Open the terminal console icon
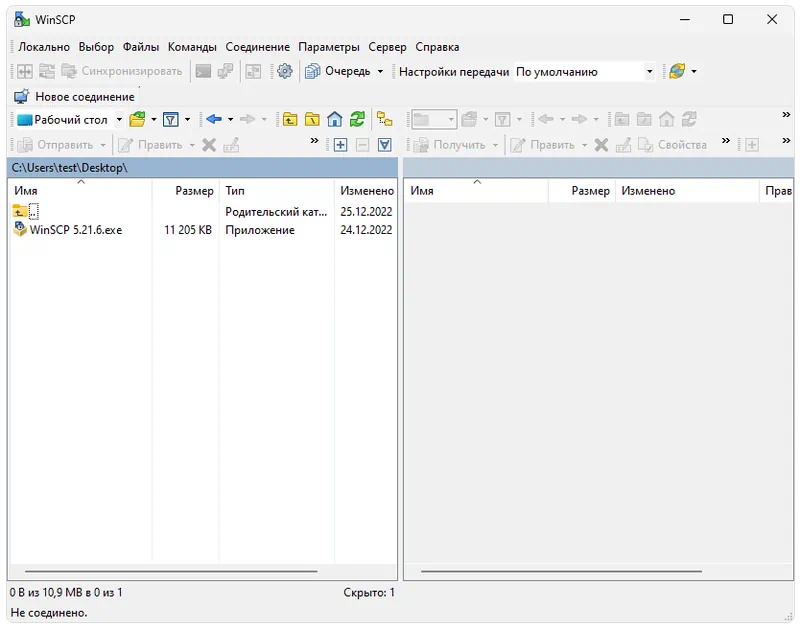The height and width of the screenshot is (630, 800). (x=203, y=71)
